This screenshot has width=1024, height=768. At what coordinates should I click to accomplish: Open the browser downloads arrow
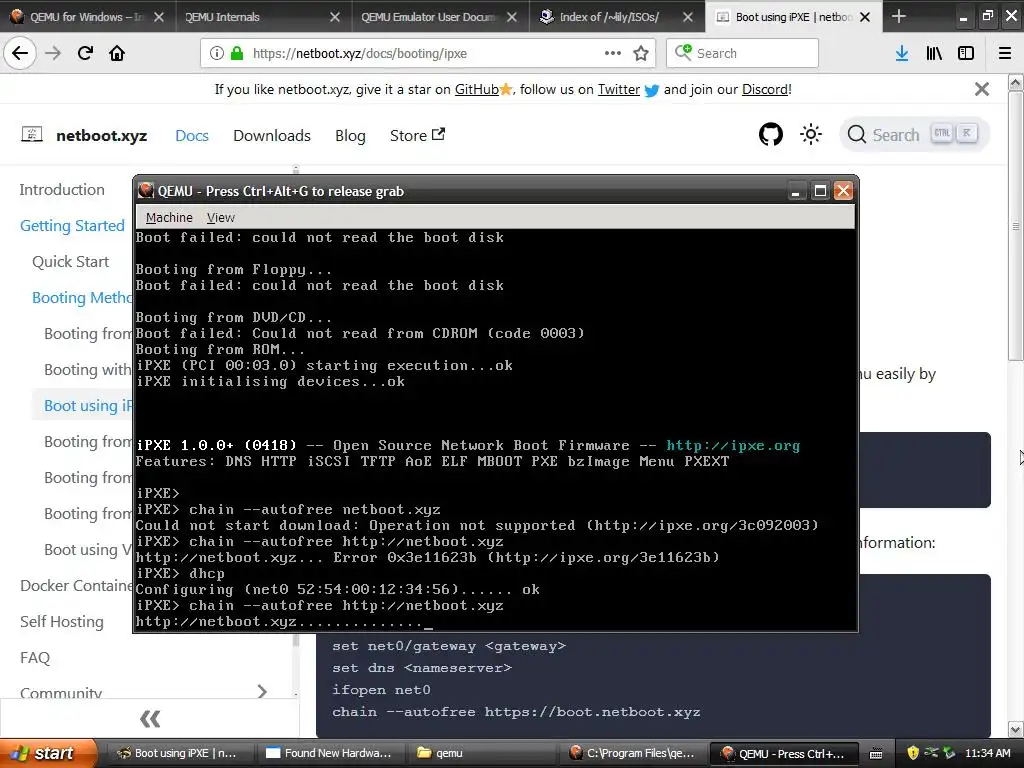pyautogui.click(x=902, y=53)
